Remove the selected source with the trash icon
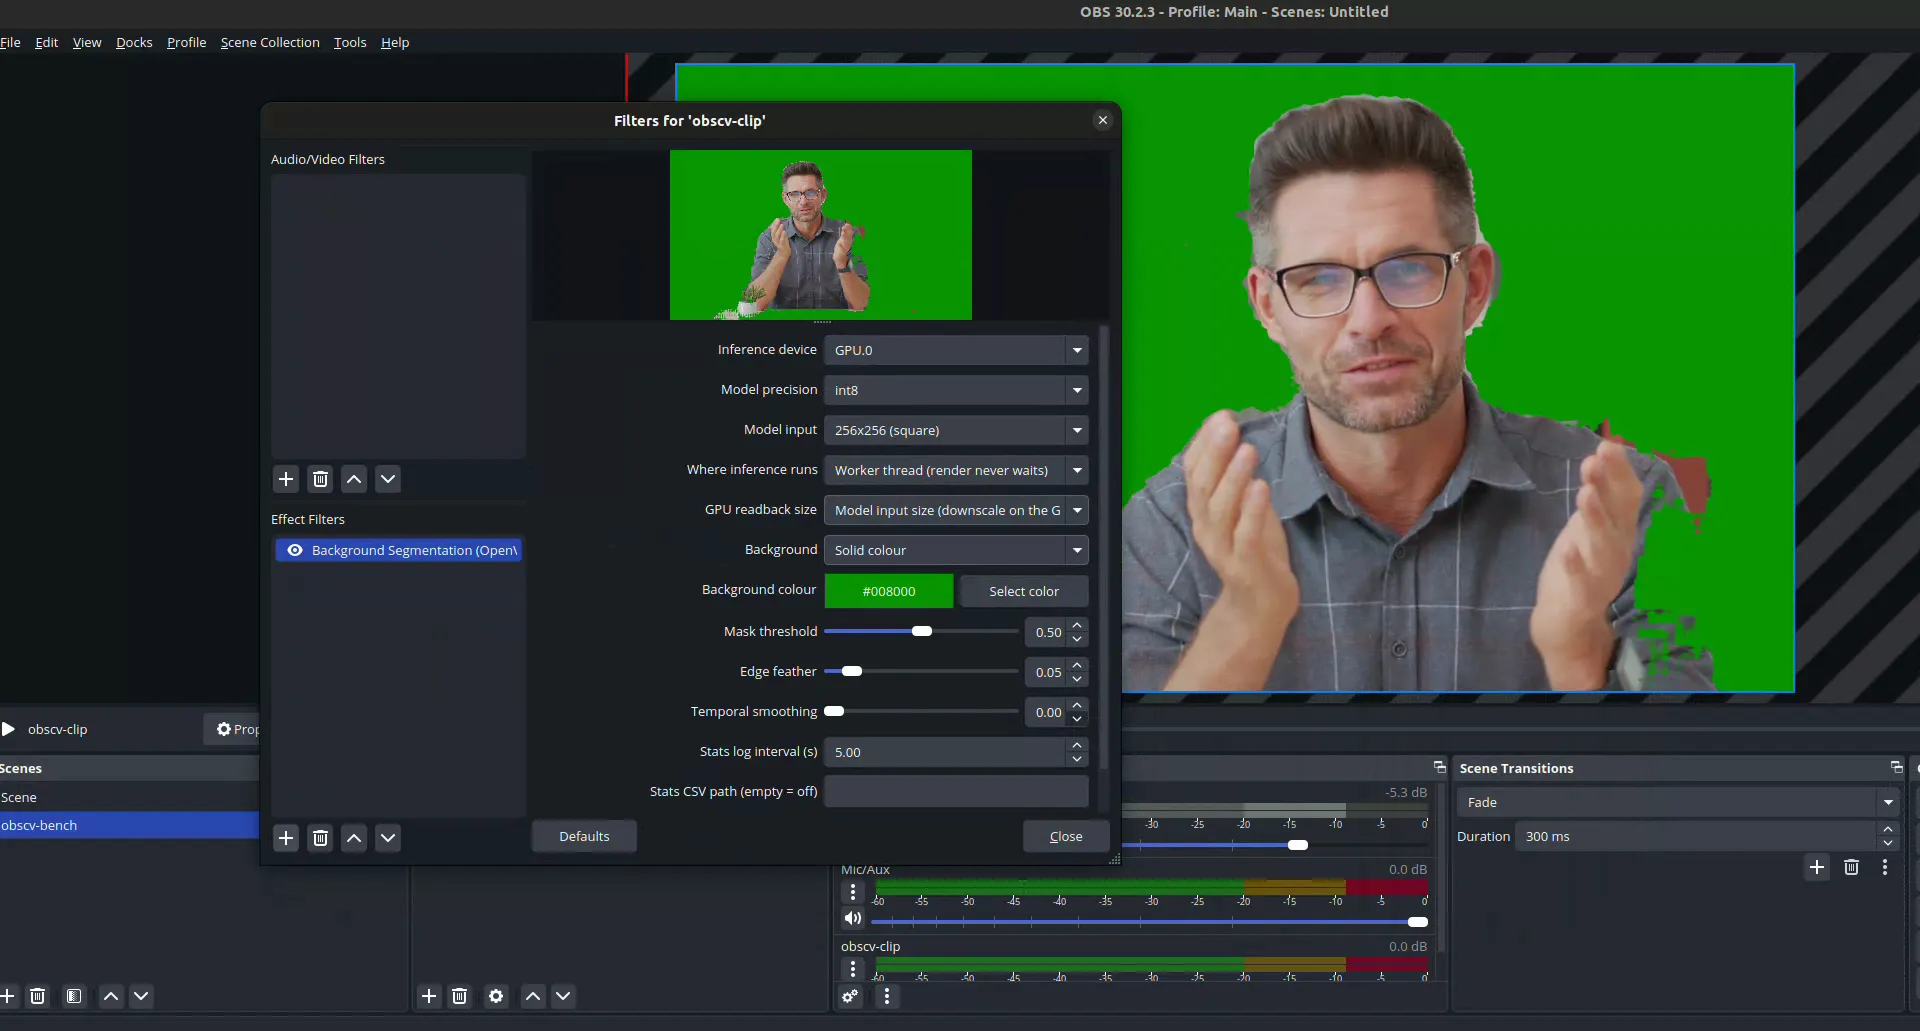Image resolution: width=1920 pixels, height=1031 pixels. pos(460,996)
